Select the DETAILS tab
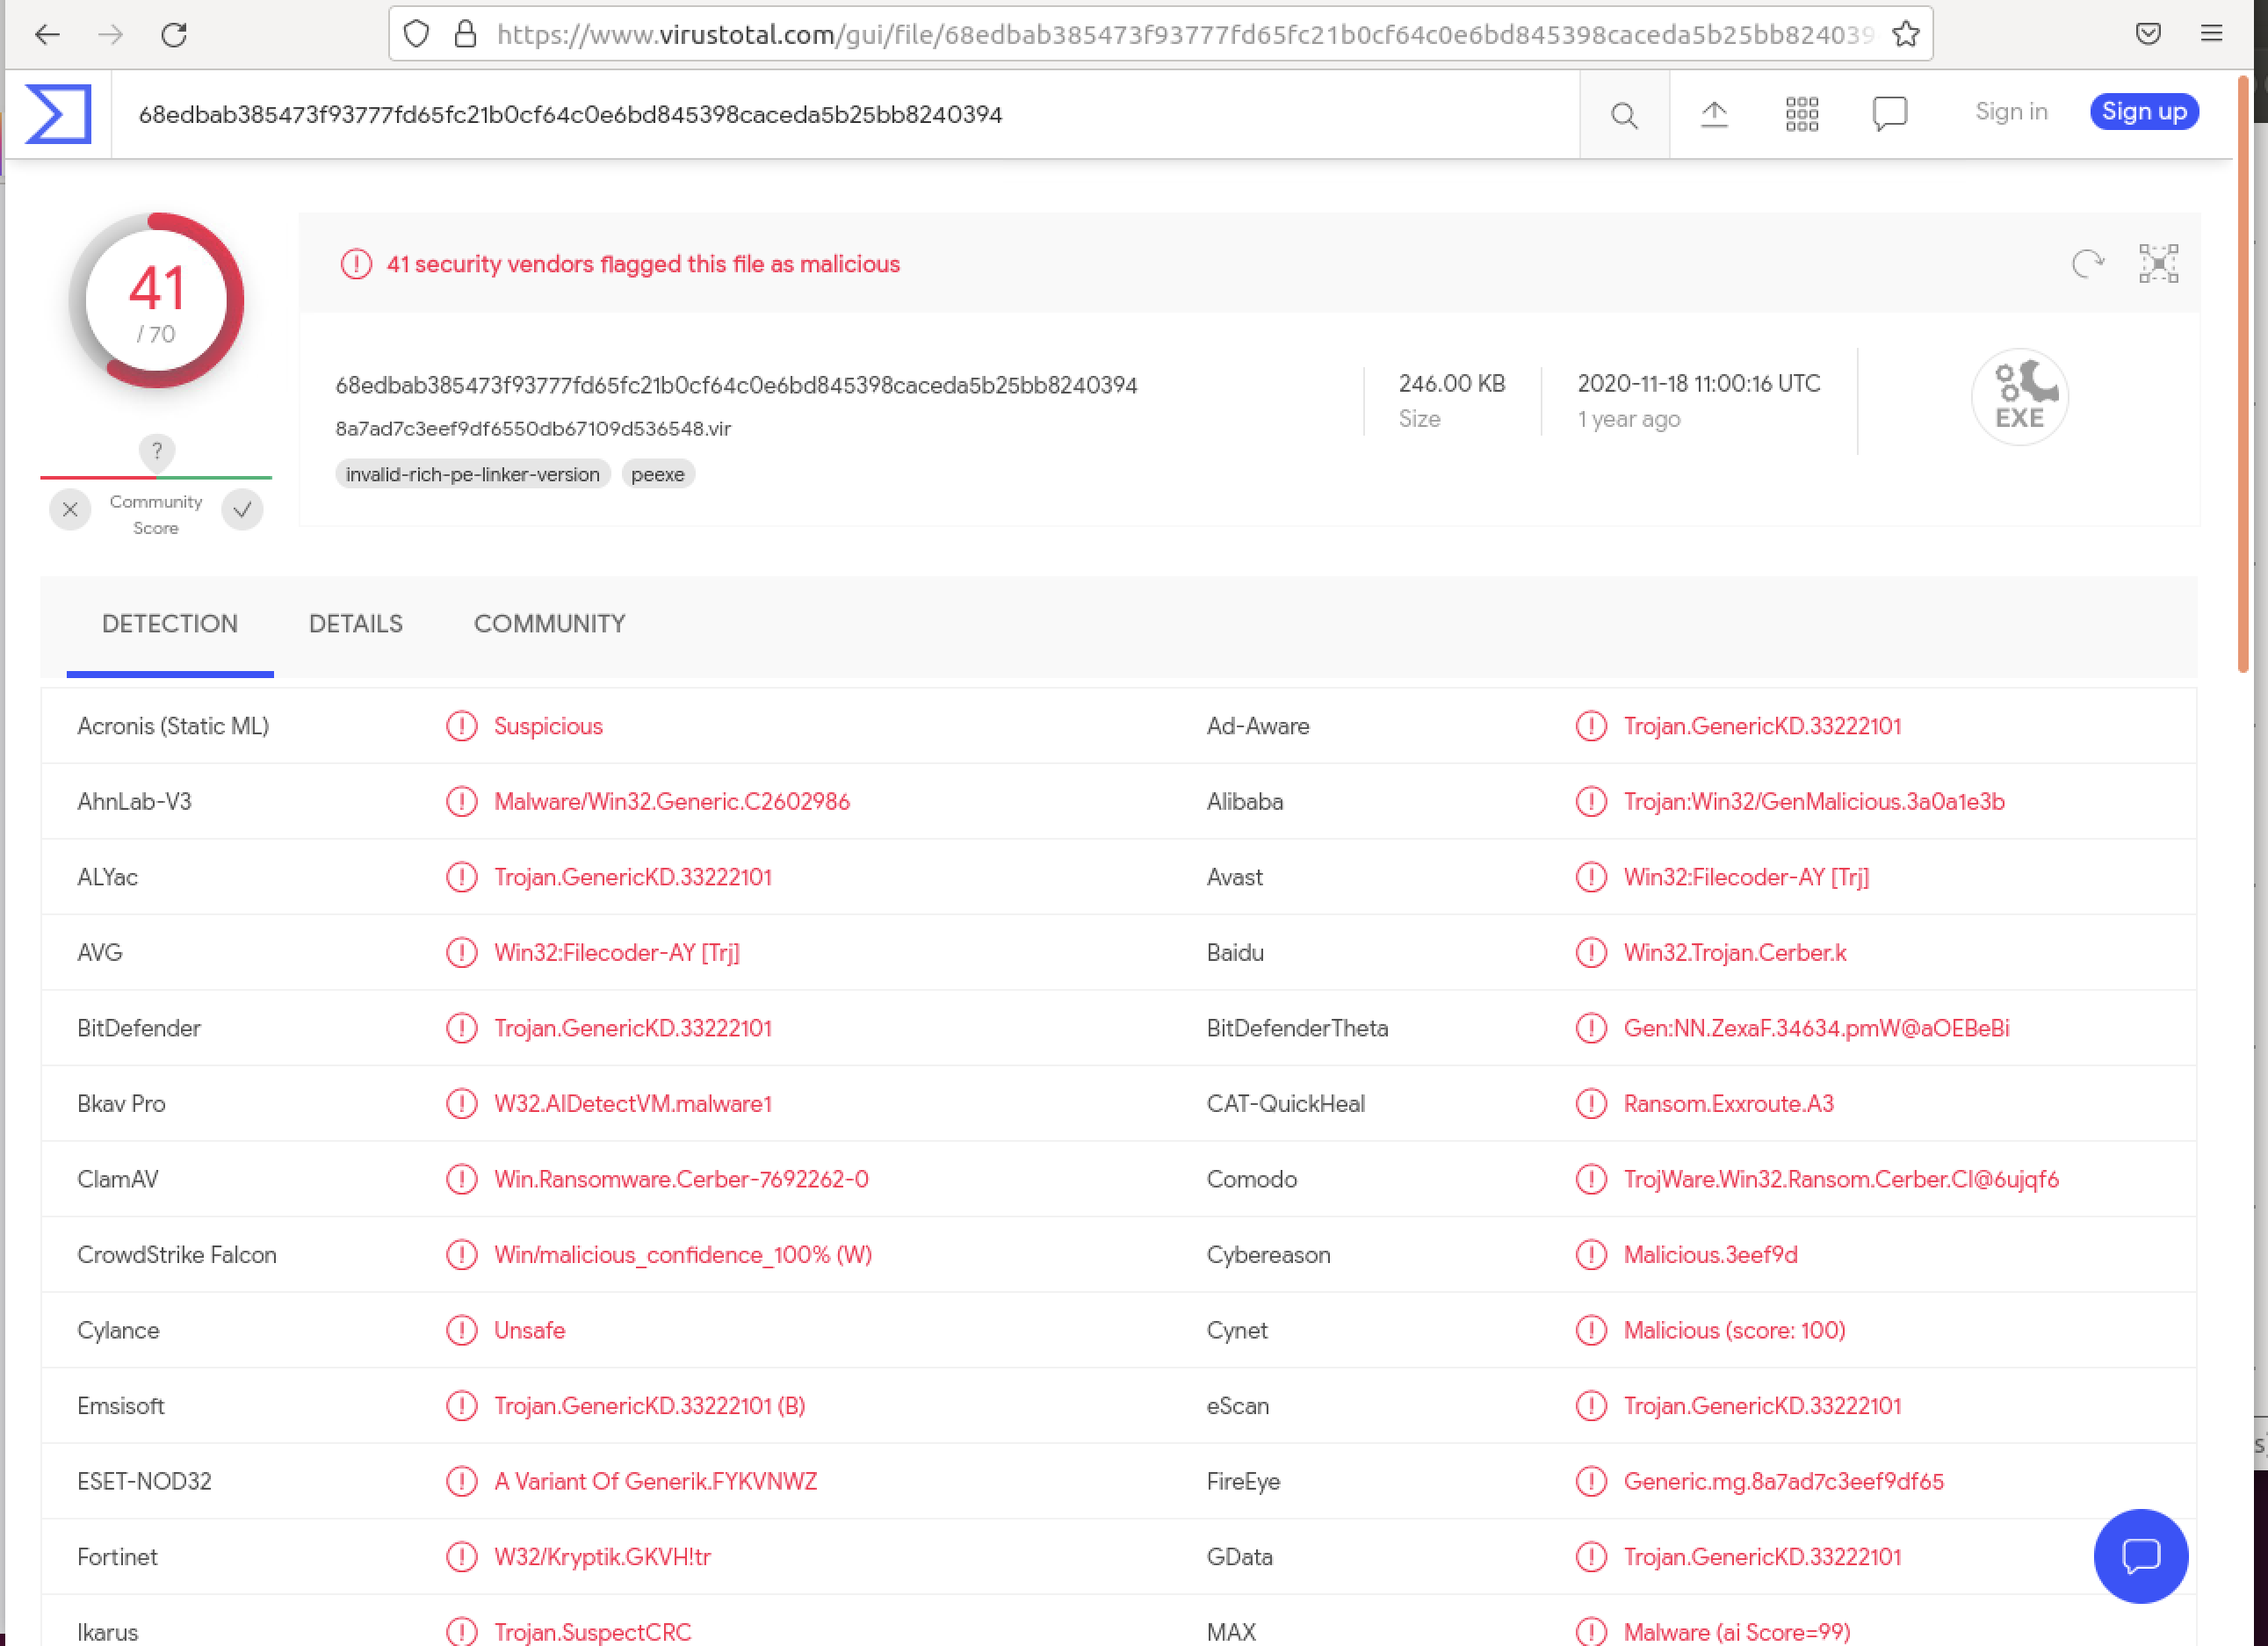2268x1646 pixels. pyautogui.click(x=356, y=625)
